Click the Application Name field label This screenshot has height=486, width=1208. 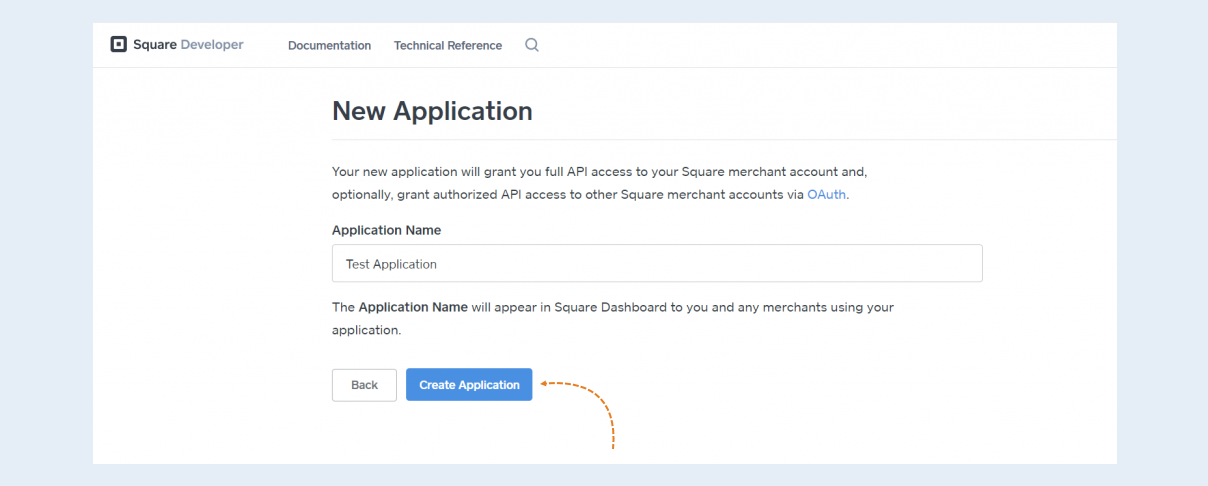pyautogui.click(x=386, y=230)
